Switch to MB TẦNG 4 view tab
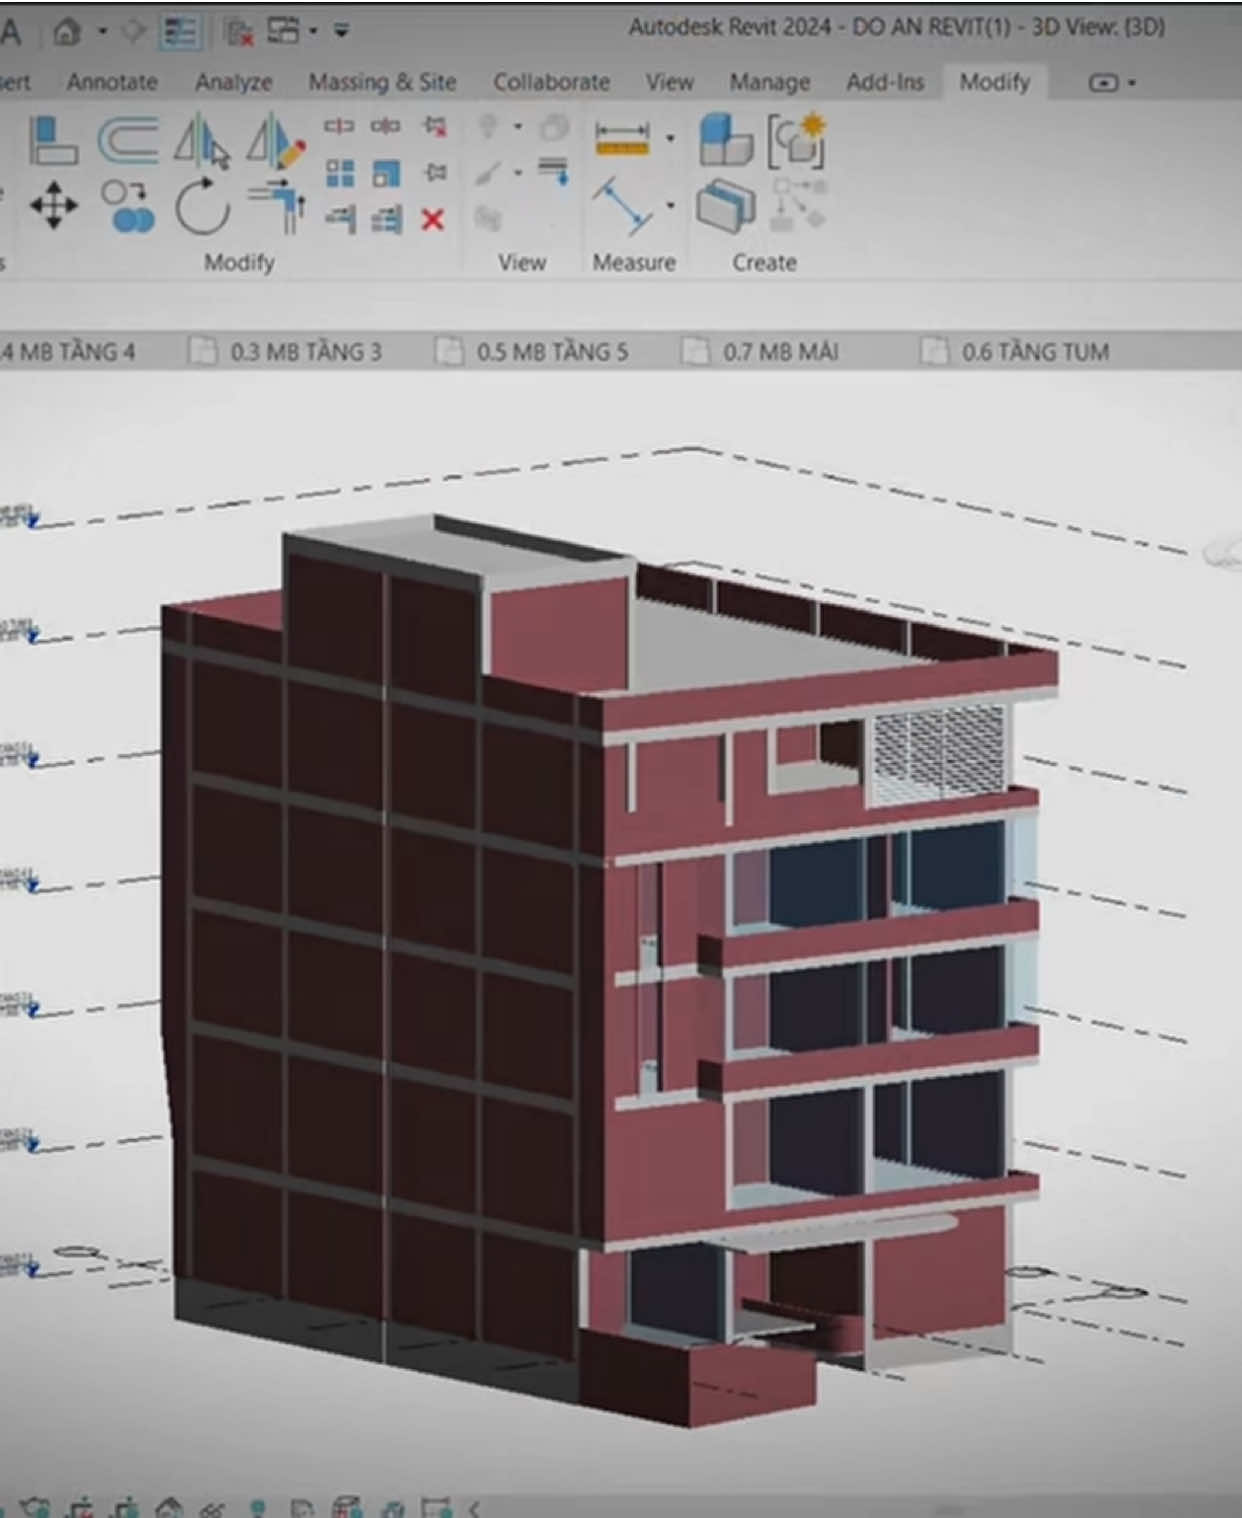 coord(70,351)
